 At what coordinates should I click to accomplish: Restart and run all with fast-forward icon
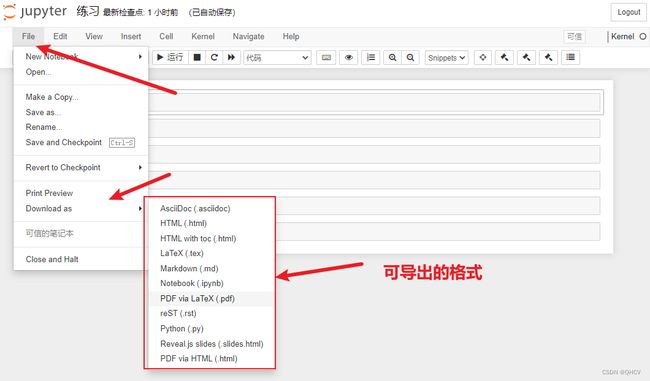(x=231, y=57)
